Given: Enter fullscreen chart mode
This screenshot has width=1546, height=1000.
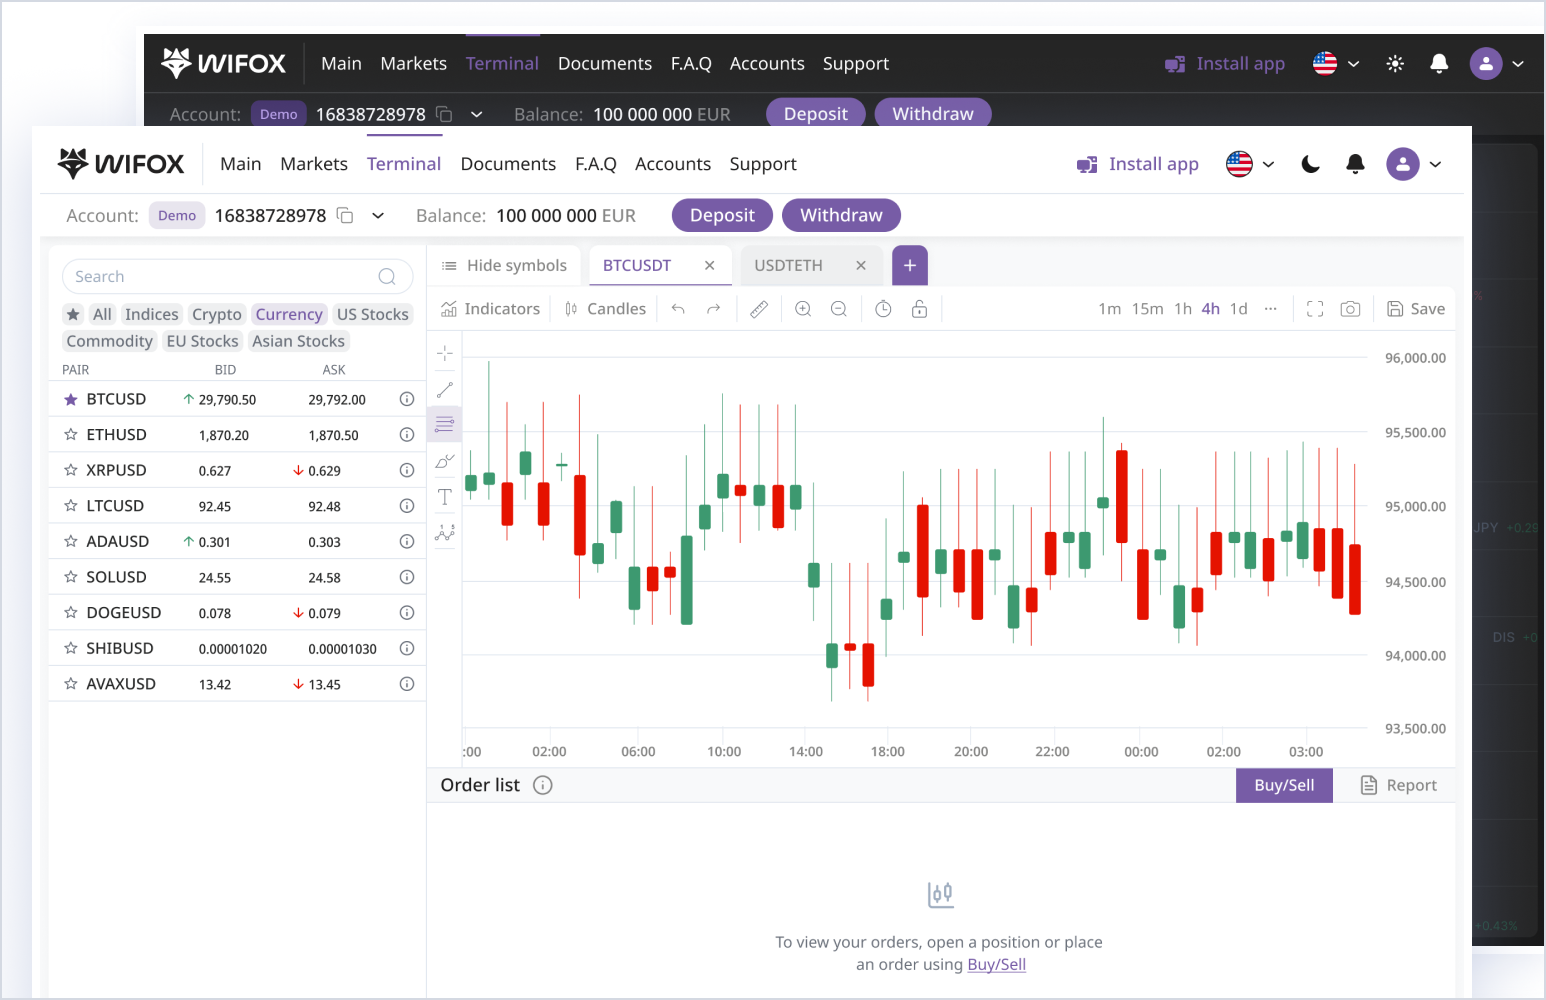Looking at the screenshot, I should tap(1315, 309).
